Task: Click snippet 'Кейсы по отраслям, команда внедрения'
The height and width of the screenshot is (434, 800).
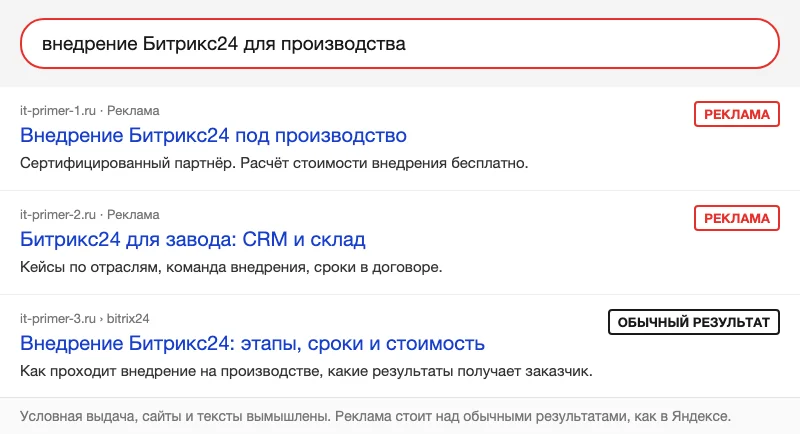Action: pos(163,267)
